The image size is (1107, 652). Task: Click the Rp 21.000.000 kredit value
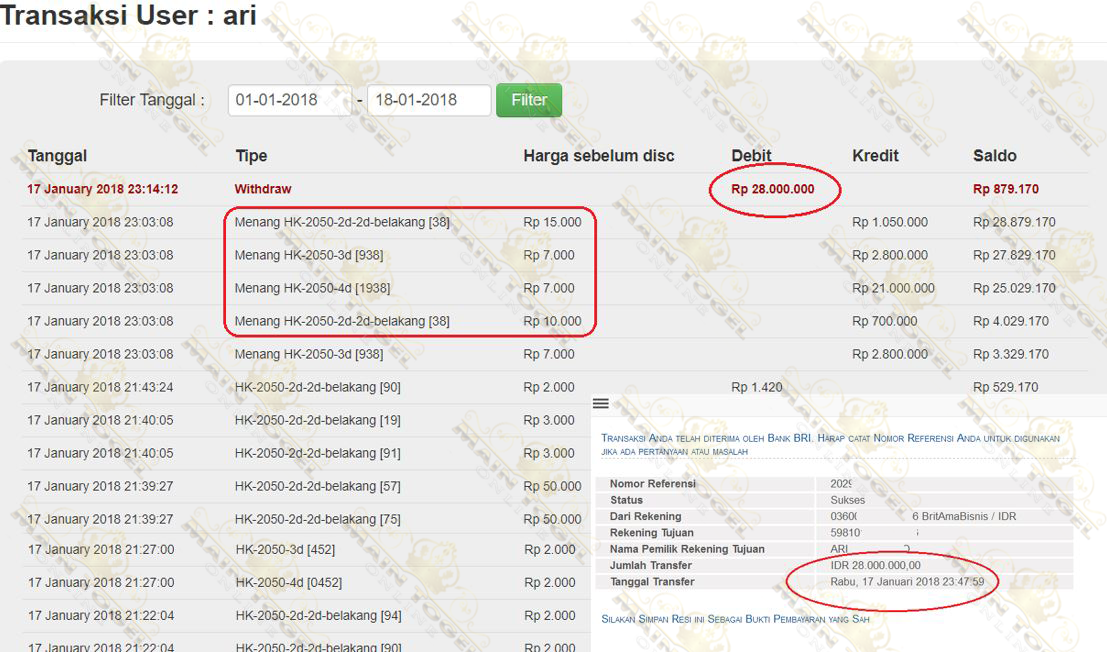(x=893, y=288)
